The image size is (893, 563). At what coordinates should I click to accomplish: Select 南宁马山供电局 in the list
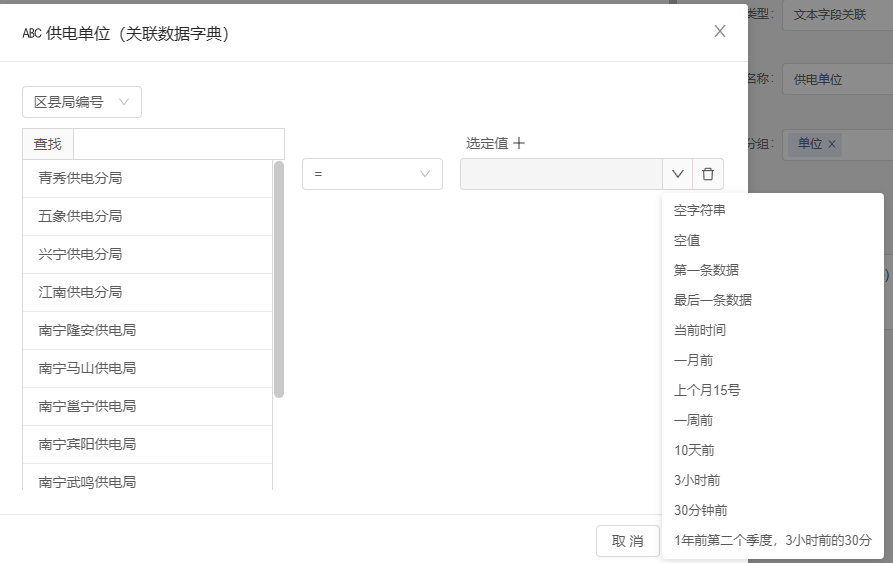pos(87,368)
